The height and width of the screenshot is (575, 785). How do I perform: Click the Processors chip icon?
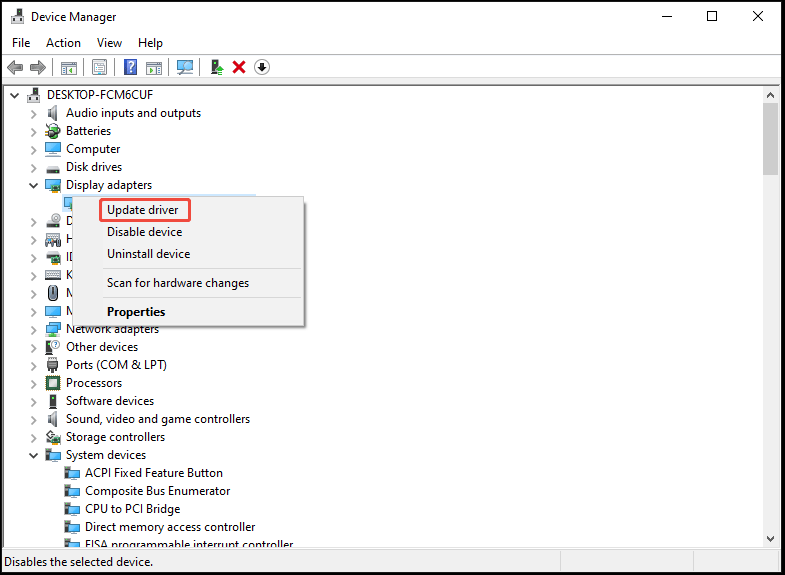[53, 383]
